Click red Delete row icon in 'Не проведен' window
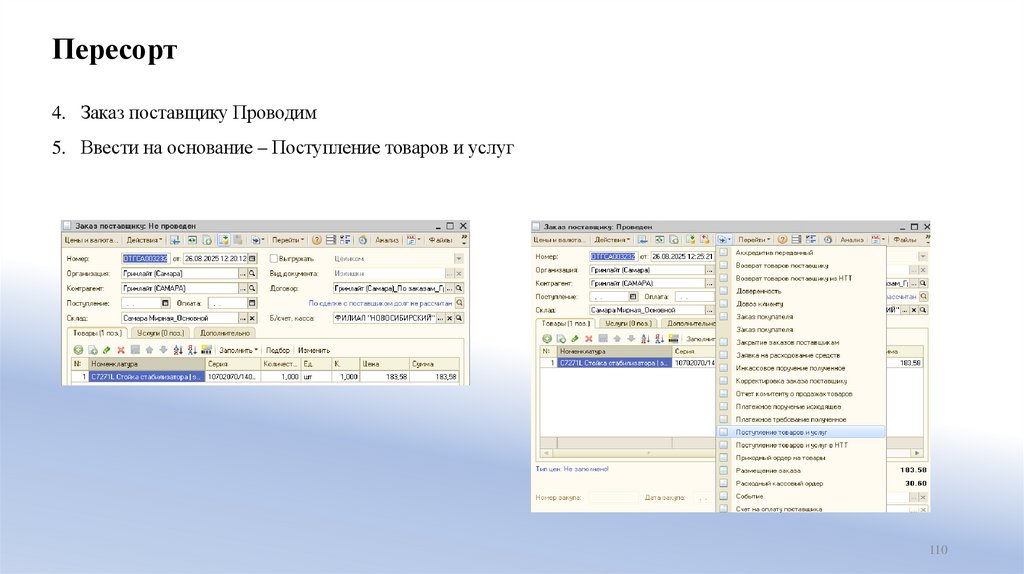1024x574 pixels. point(121,350)
